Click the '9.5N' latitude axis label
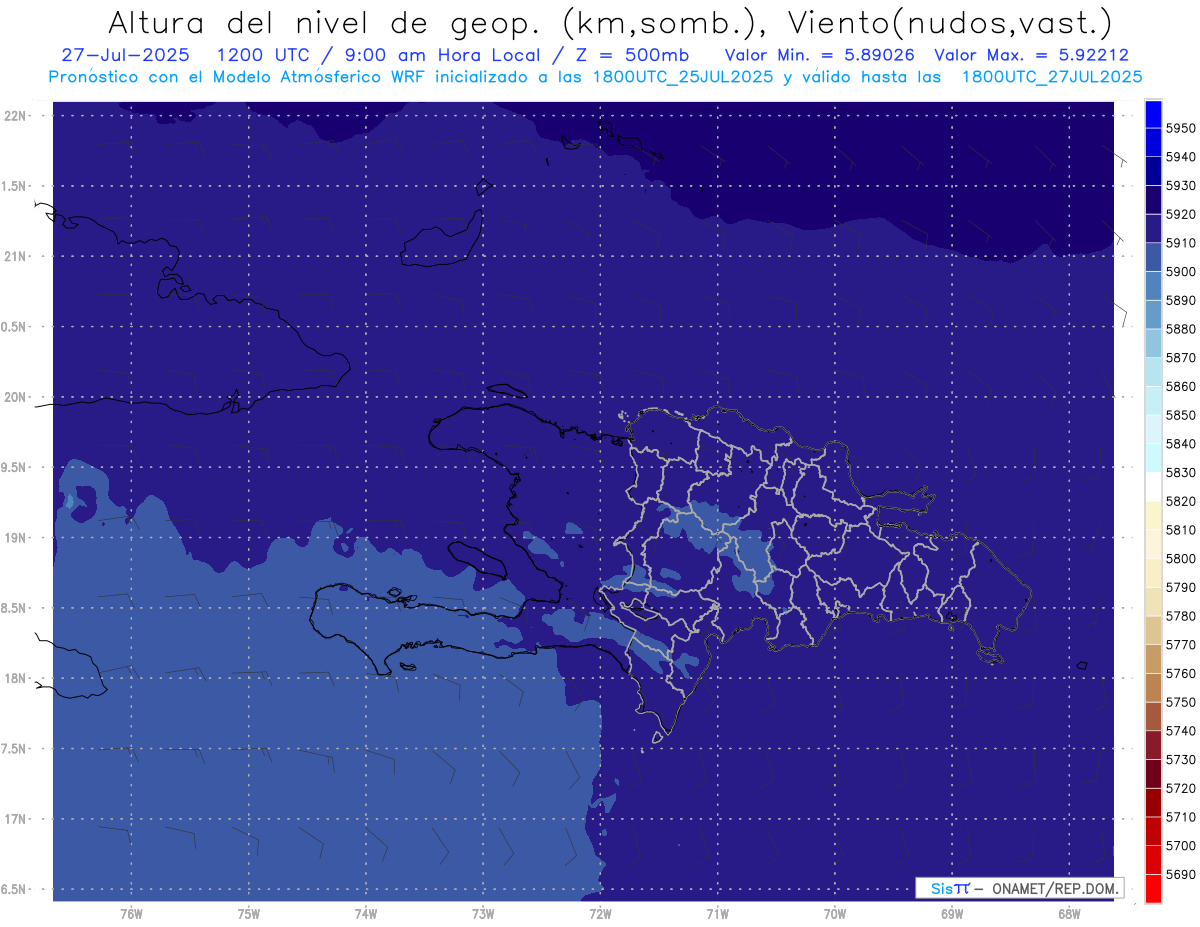This screenshot has width=1200, height=927. click(15, 467)
